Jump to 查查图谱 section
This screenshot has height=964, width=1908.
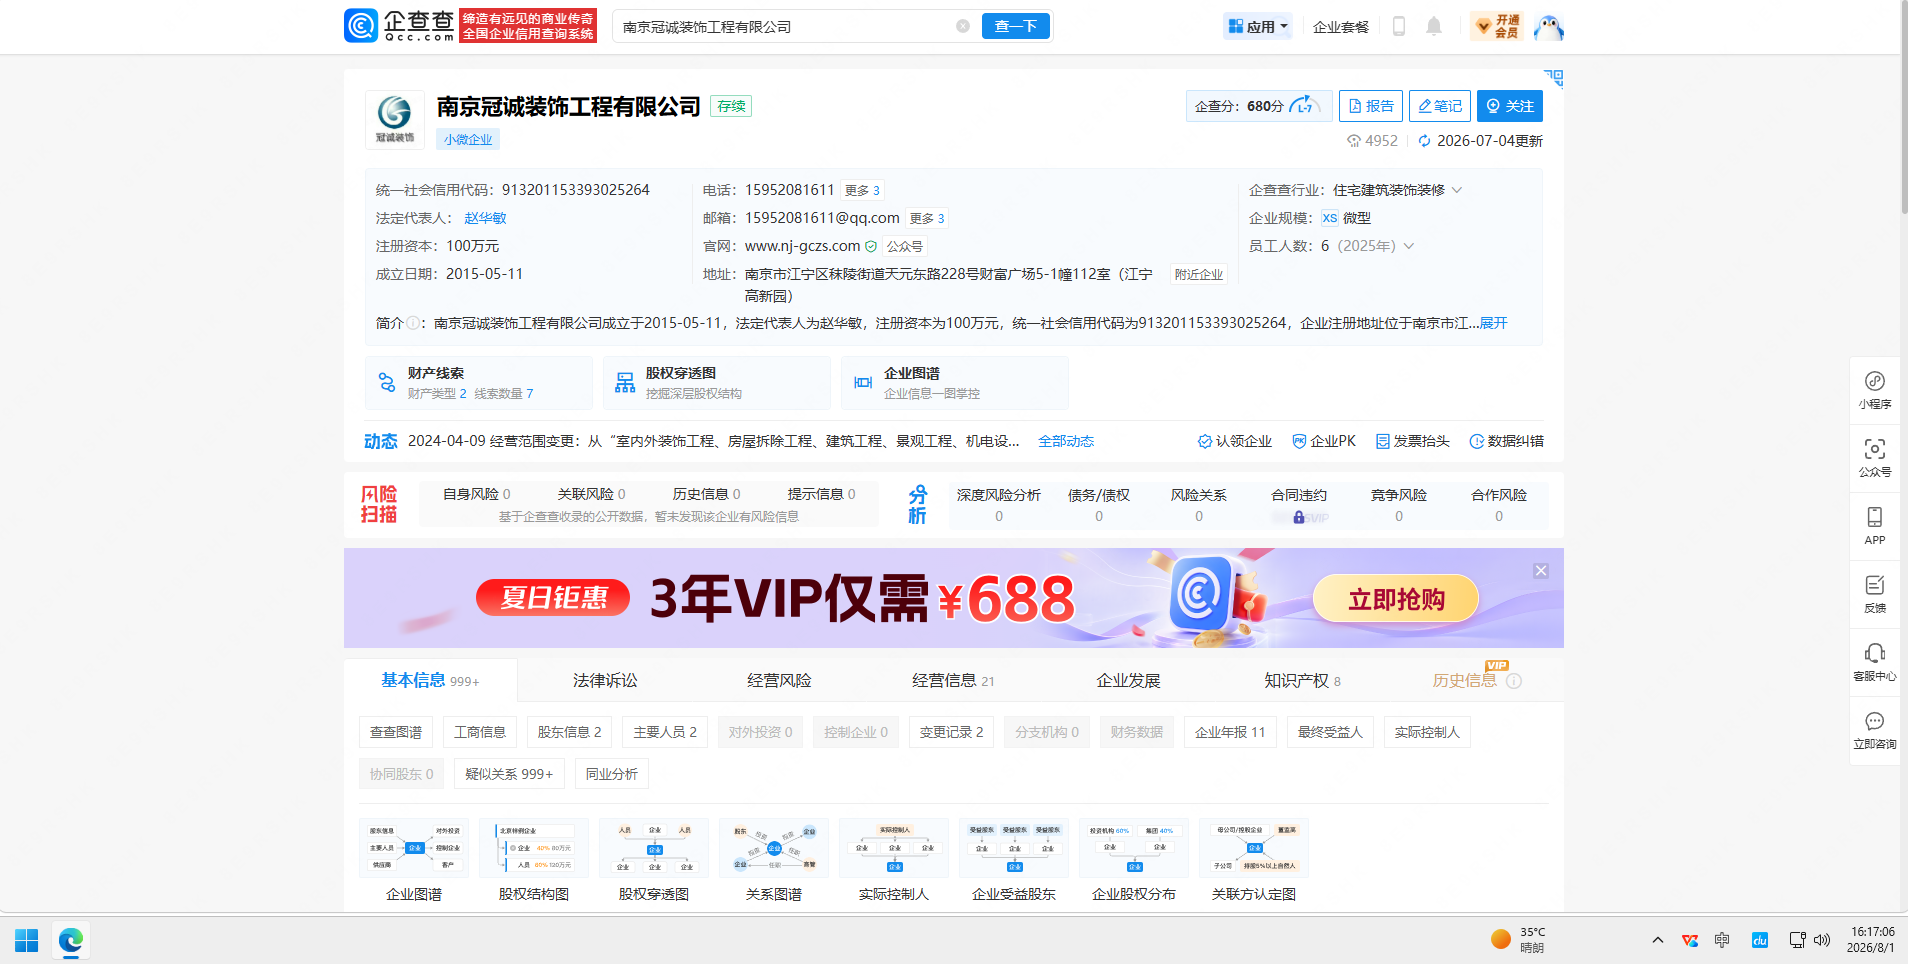396,732
